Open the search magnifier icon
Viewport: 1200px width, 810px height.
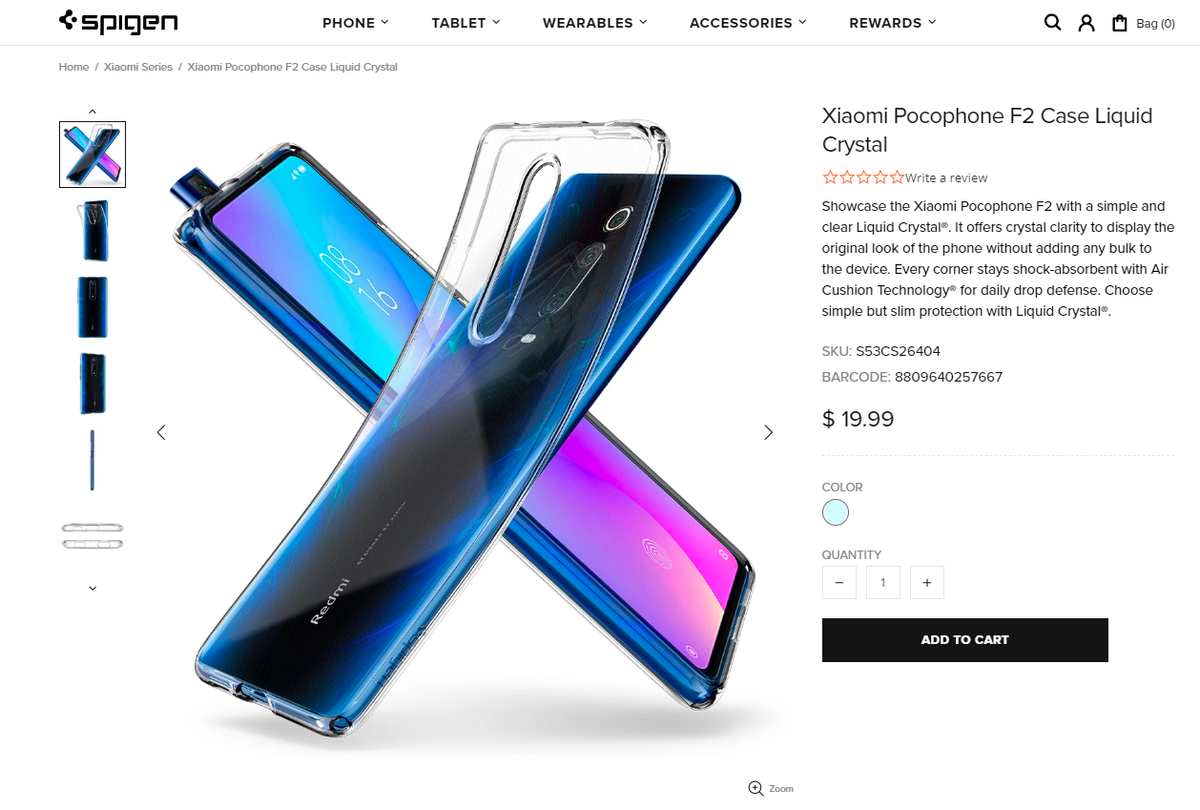click(1052, 22)
